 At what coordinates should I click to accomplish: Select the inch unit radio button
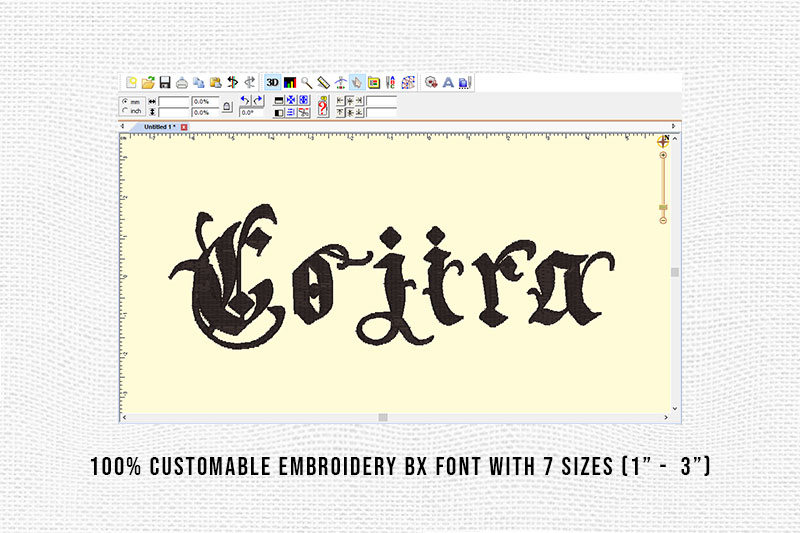pyautogui.click(x=126, y=111)
